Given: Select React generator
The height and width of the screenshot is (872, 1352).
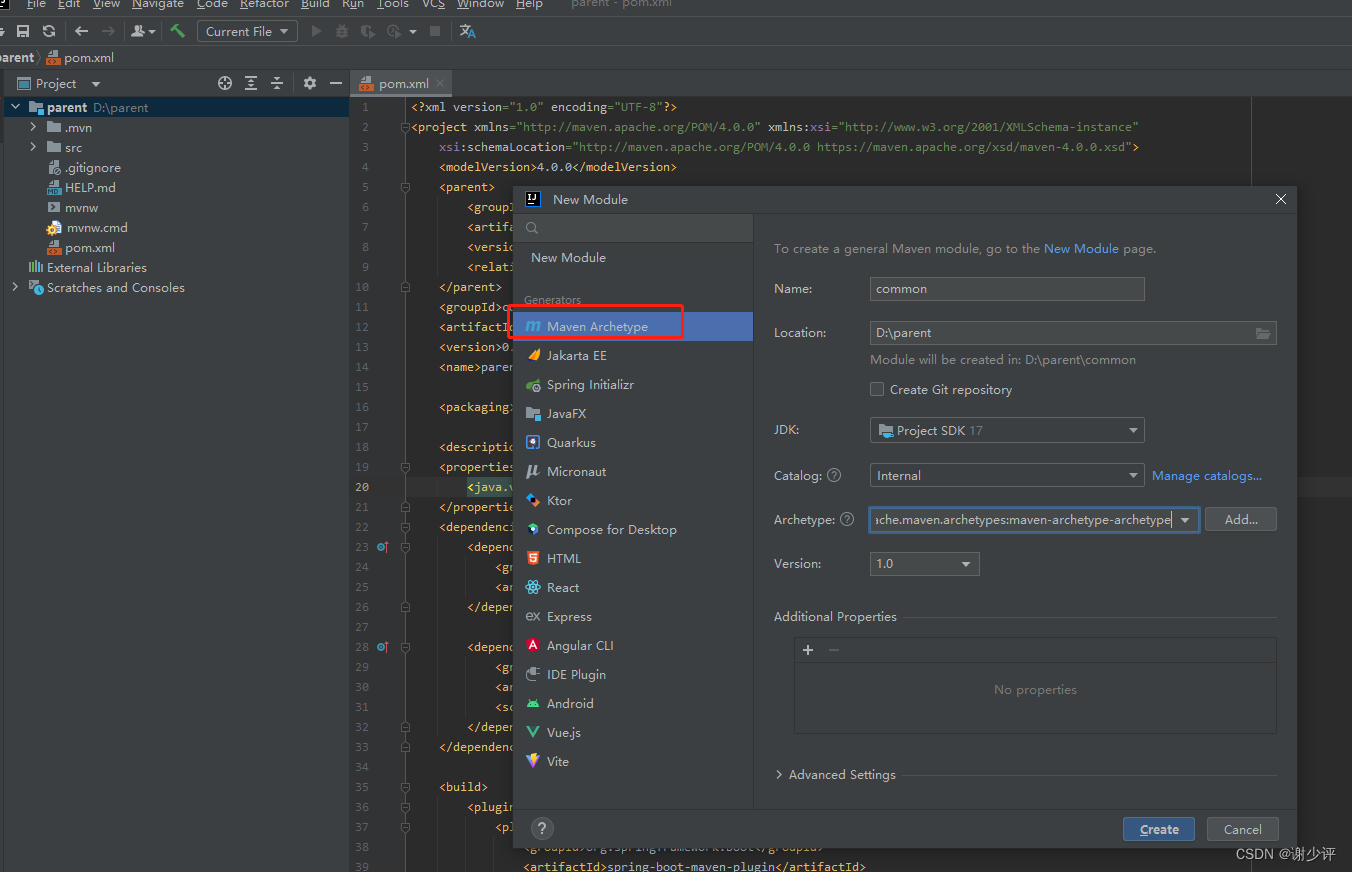Looking at the screenshot, I should (632, 588).
